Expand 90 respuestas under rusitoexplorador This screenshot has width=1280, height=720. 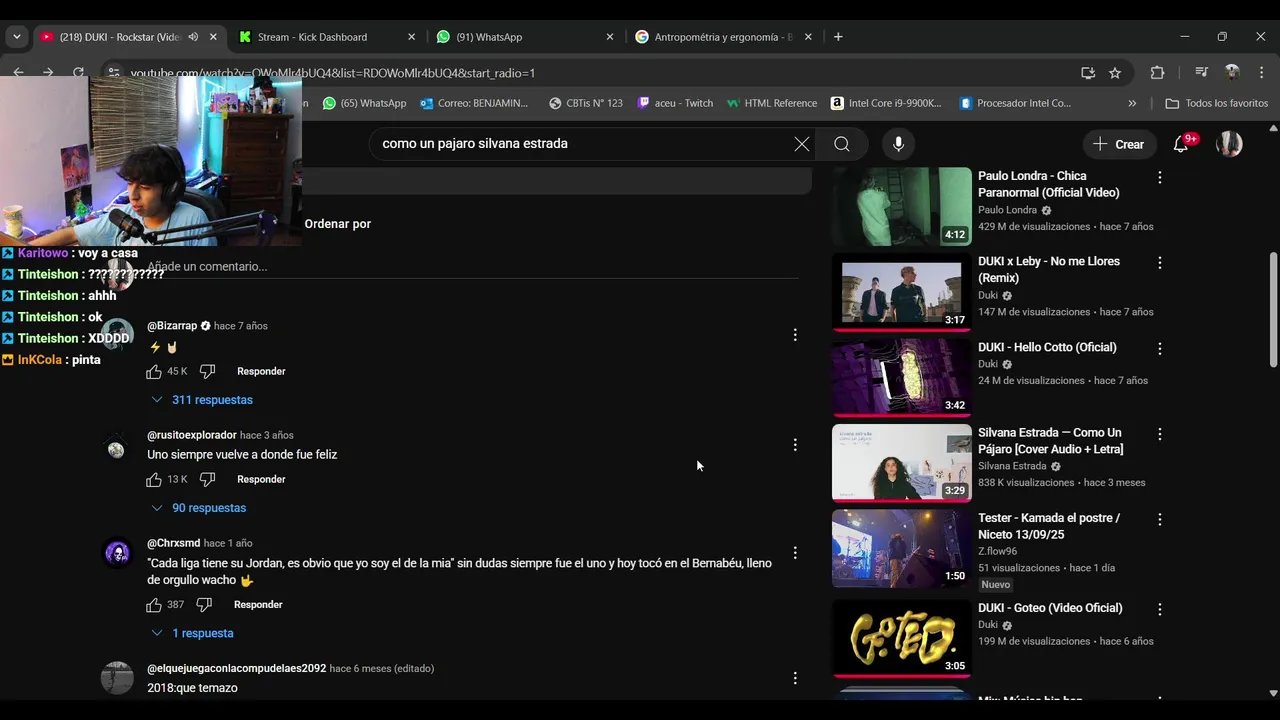click(x=198, y=508)
